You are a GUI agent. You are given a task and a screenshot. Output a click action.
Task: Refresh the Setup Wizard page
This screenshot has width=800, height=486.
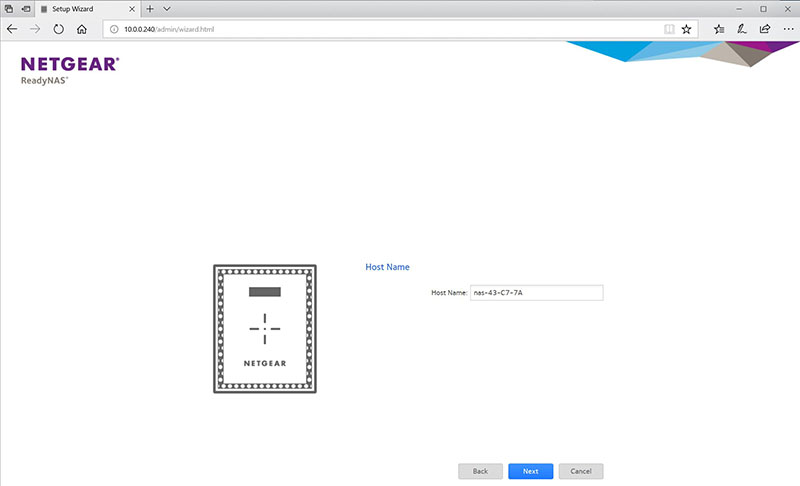[59, 29]
